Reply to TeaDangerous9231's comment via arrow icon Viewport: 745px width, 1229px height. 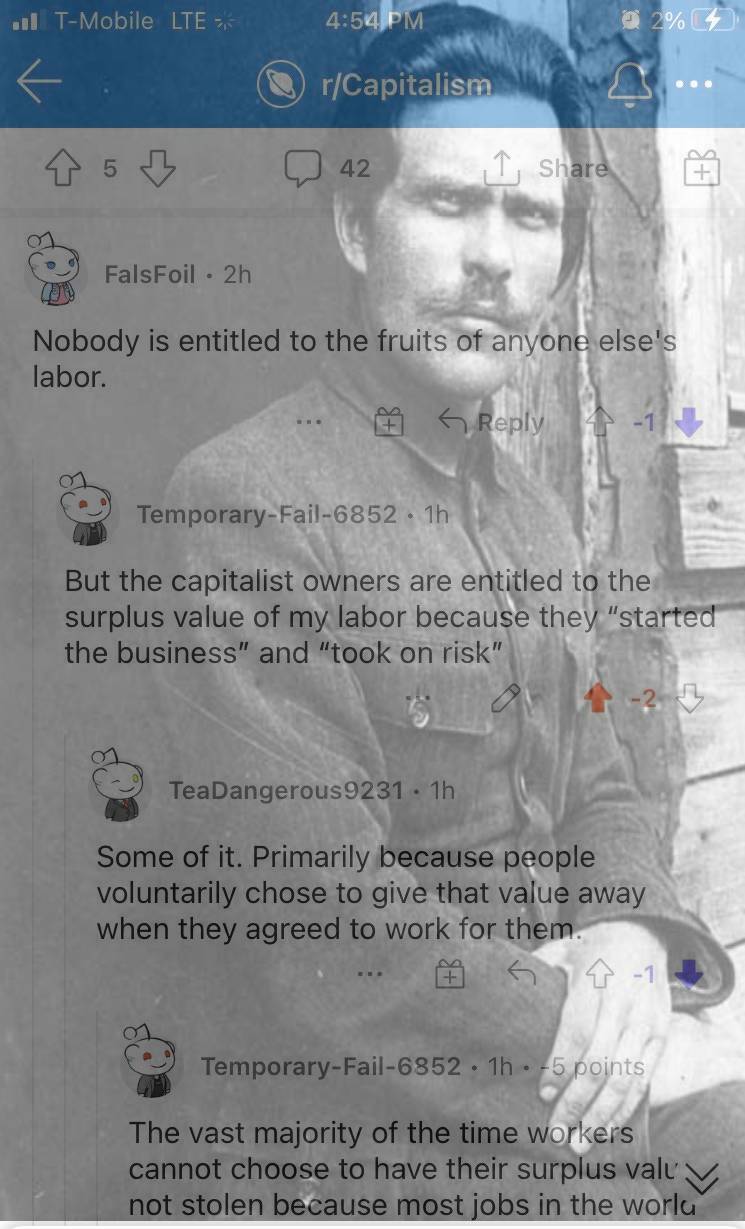pyautogui.click(x=520, y=971)
